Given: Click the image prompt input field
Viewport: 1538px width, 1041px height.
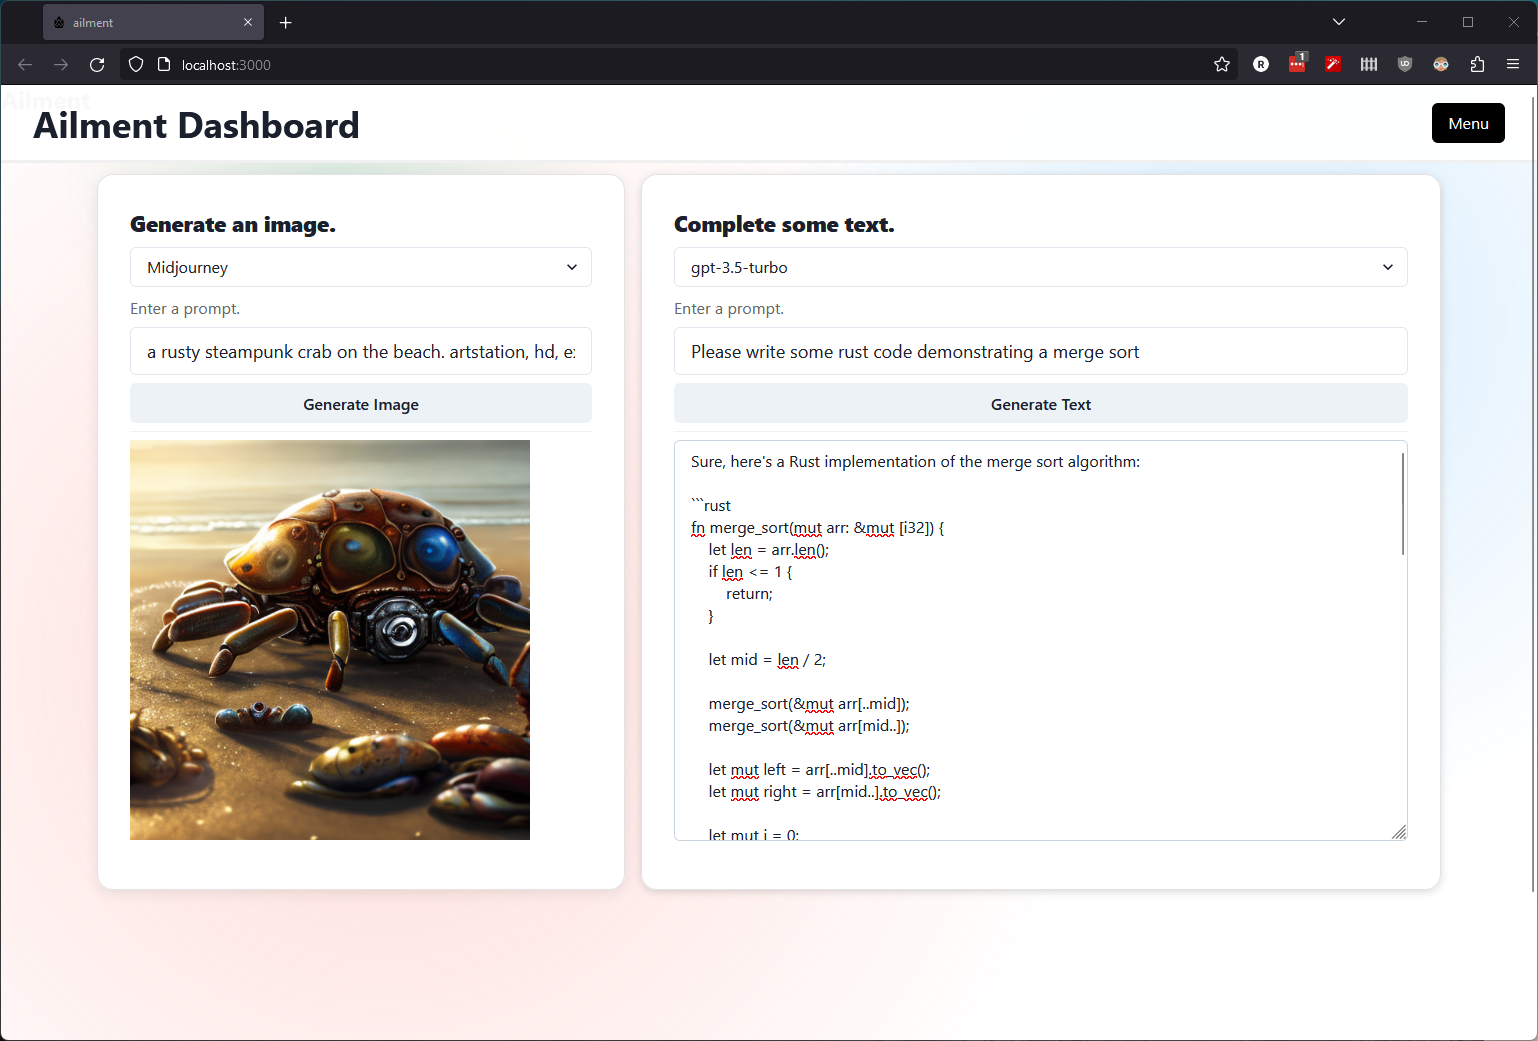Looking at the screenshot, I should point(361,351).
